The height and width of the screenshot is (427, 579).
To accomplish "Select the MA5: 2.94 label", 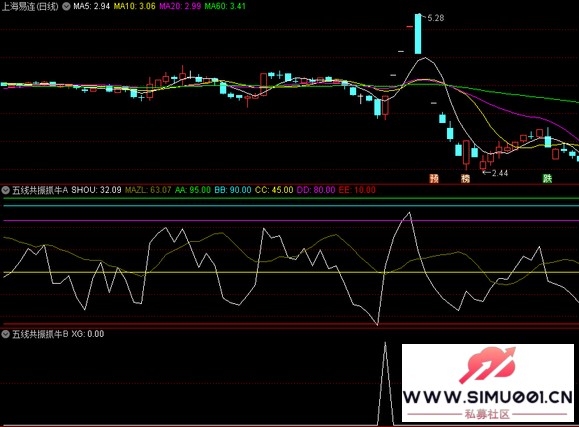I will [x=91, y=6].
